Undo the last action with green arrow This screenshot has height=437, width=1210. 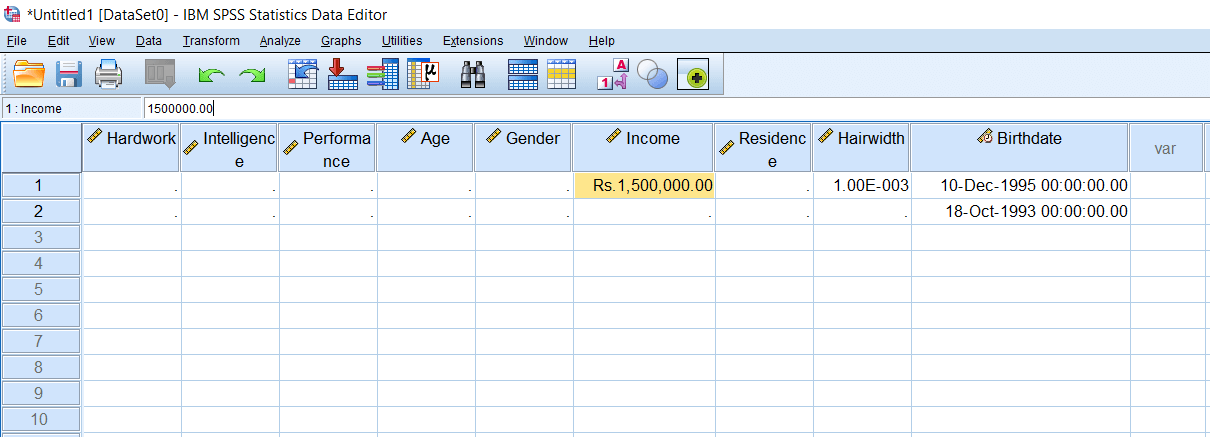[x=212, y=75]
